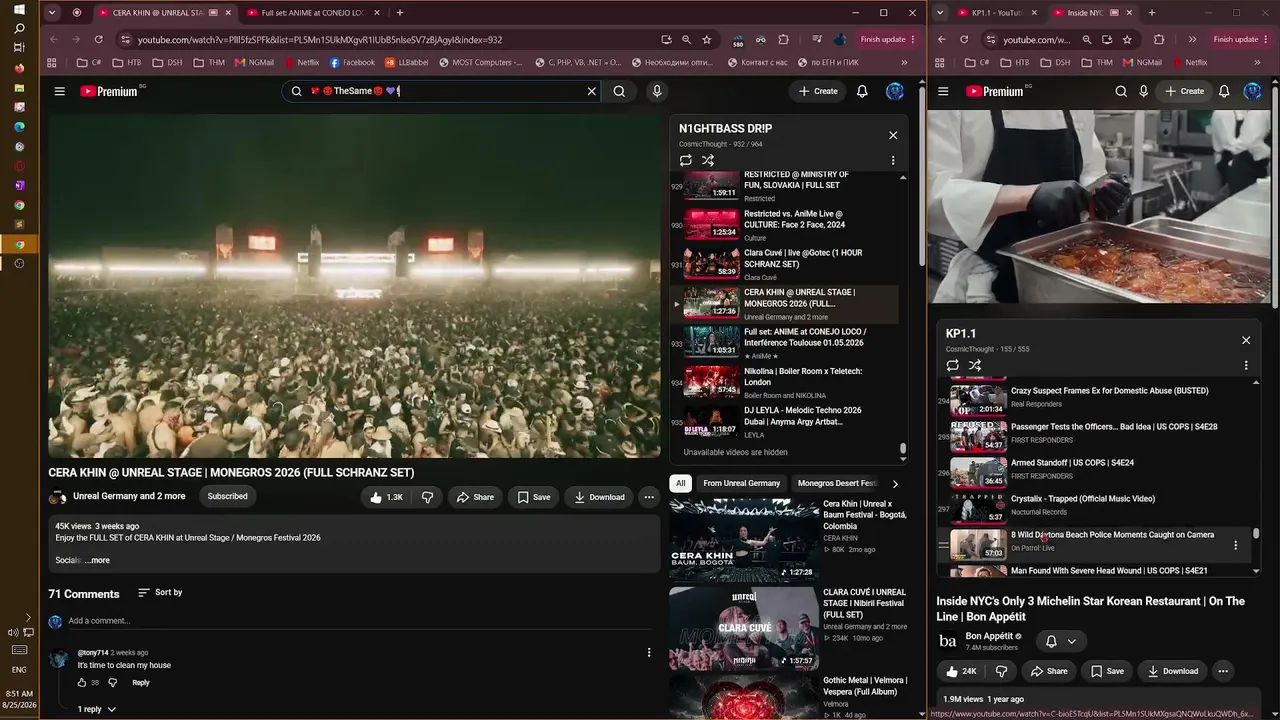The height and width of the screenshot is (720, 1280).
Task: Dislike the CERA KHIN video
Action: [427, 497]
